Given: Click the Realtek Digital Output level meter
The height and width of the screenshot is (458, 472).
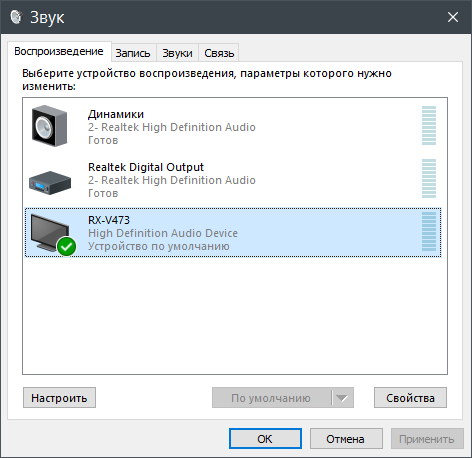Looking at the screenshot, I should coord(429,178).
